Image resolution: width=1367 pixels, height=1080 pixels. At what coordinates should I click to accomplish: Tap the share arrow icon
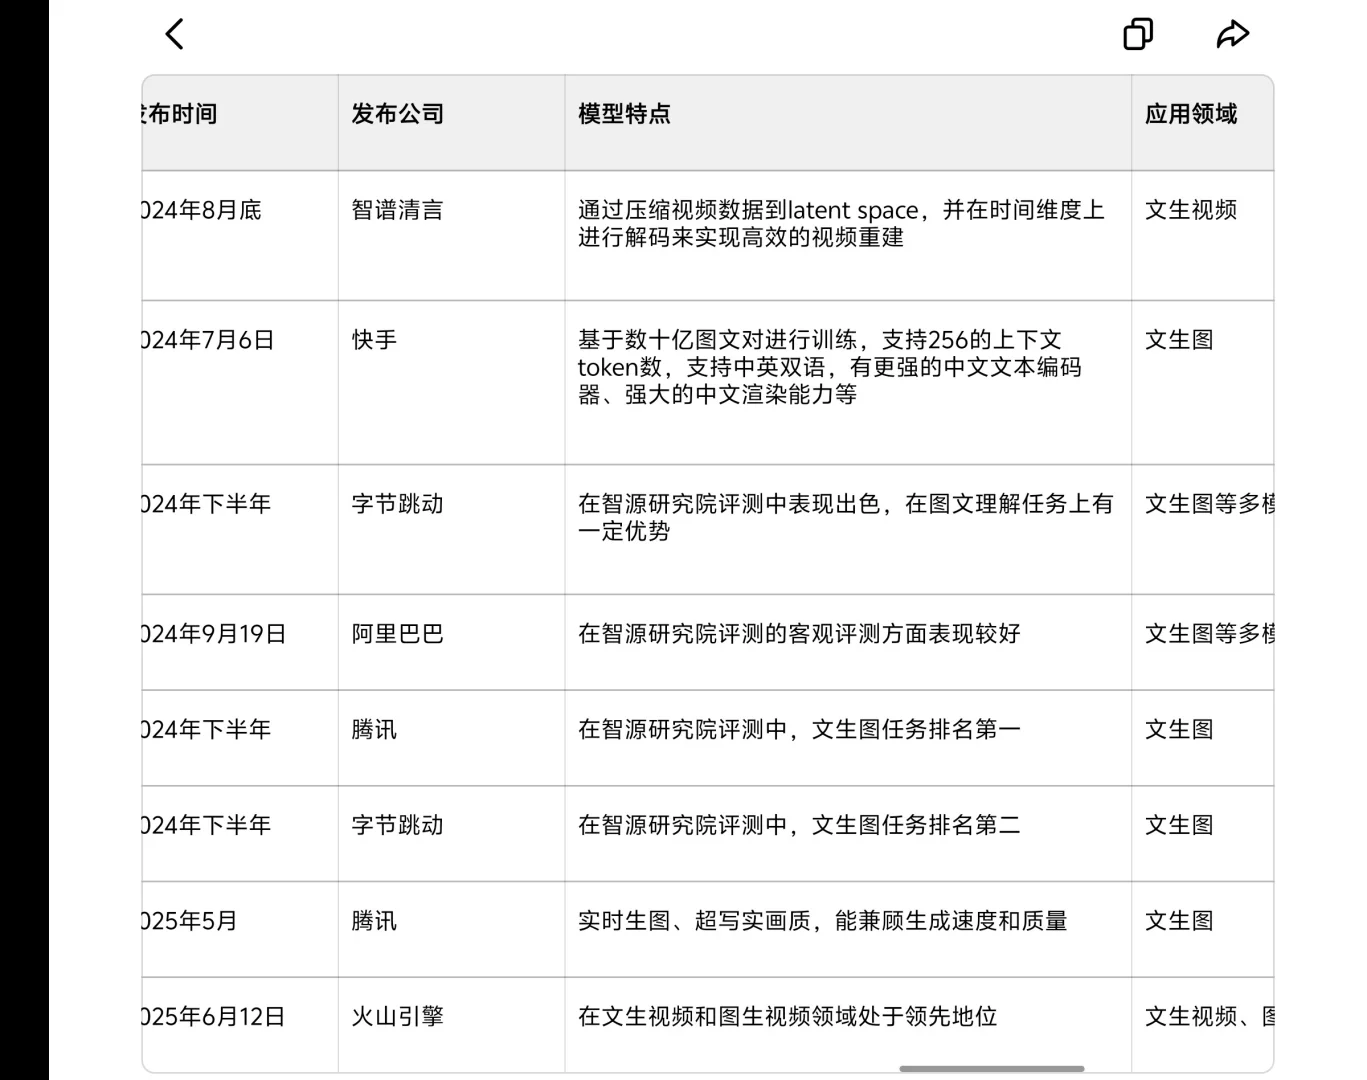click(1232, 34)
